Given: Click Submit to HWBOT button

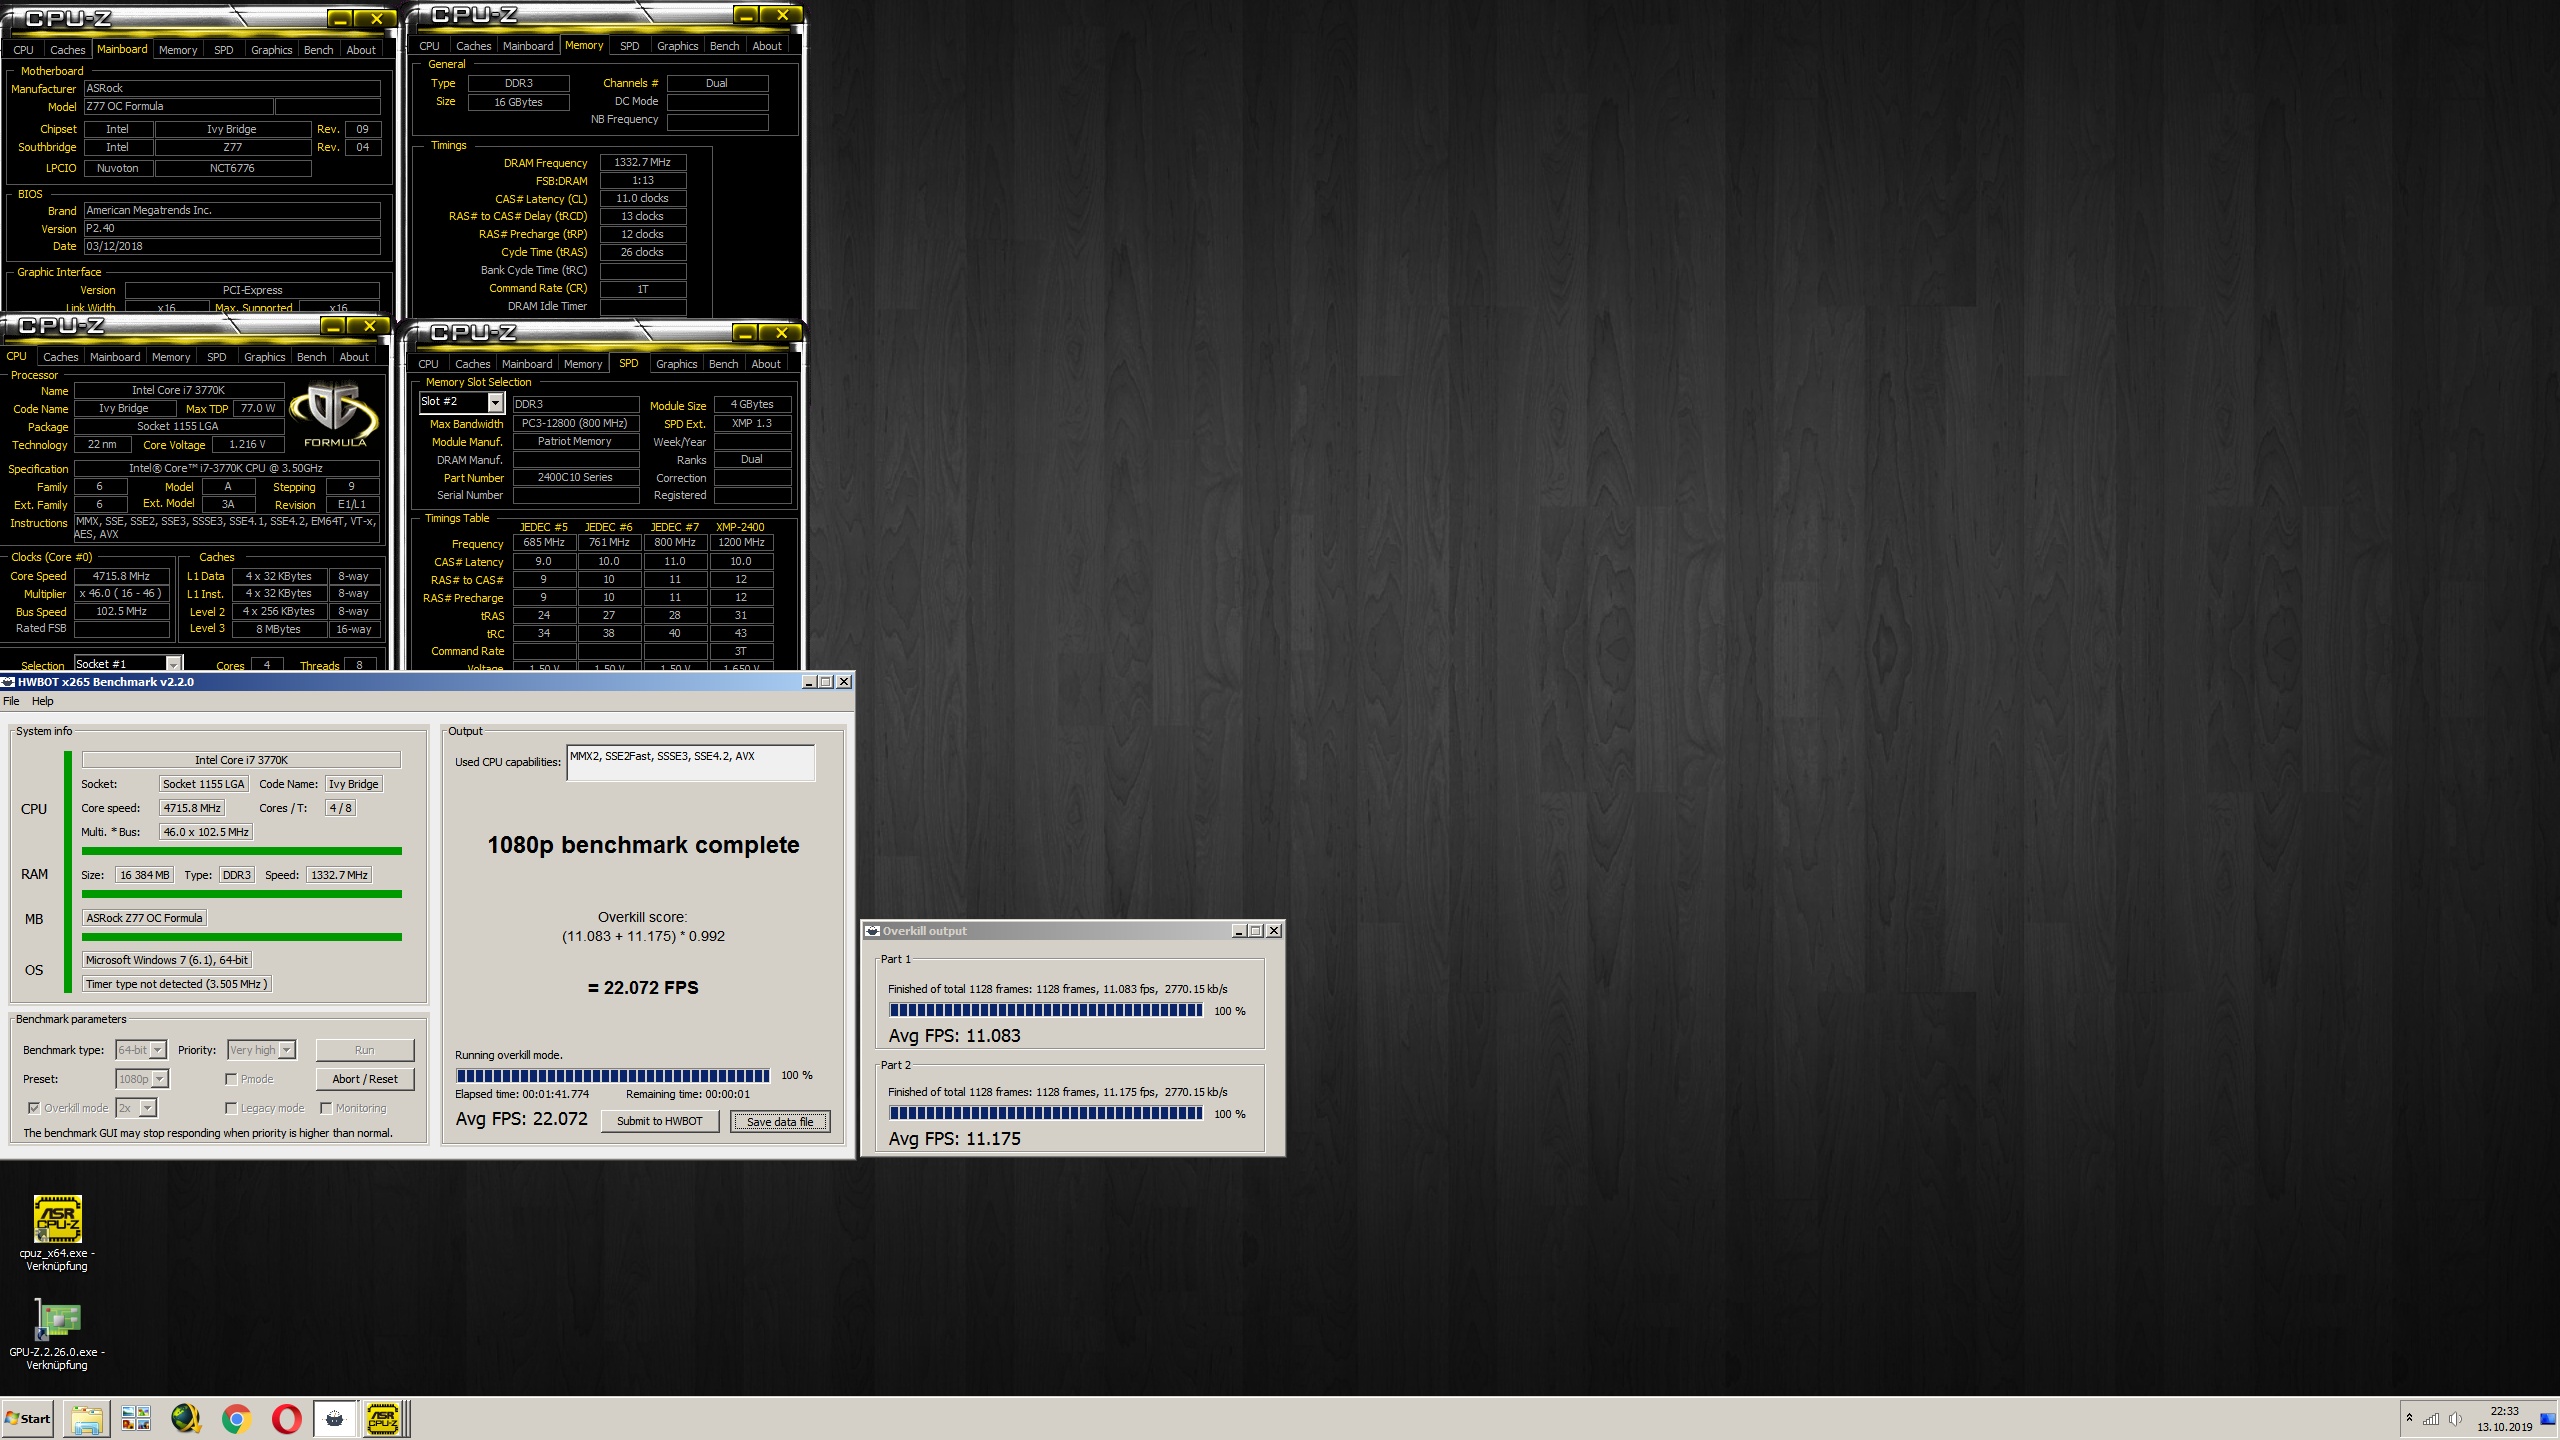Looking at the screenshot, I should [x=660, y=1121].
